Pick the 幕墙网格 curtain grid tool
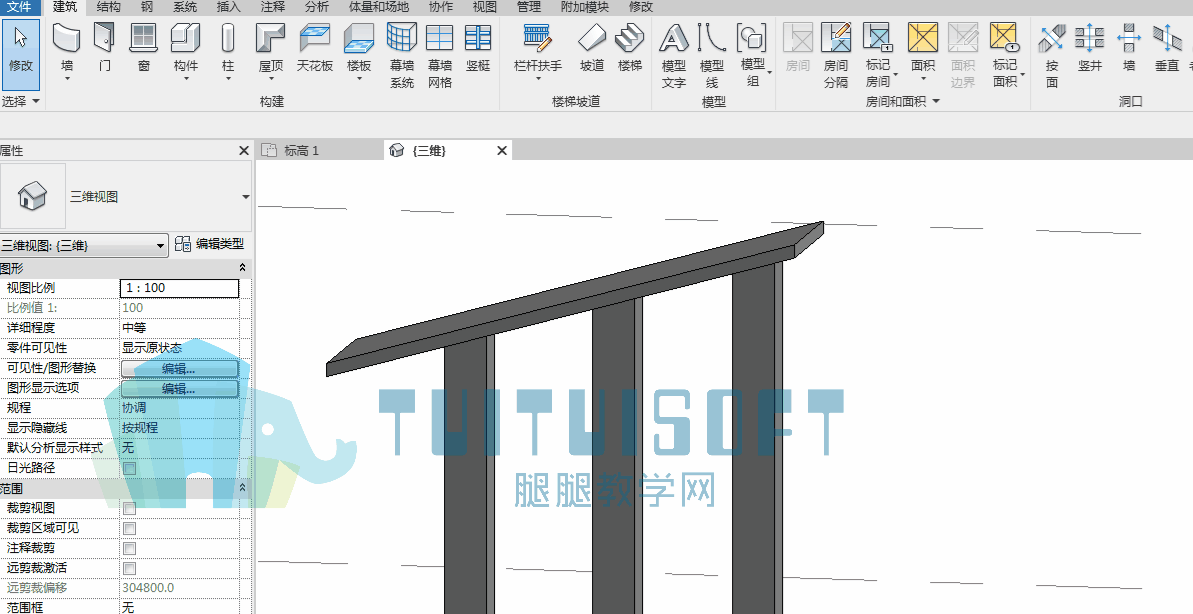Screen dimensions: 1193x614 click(x=440, y=55)
